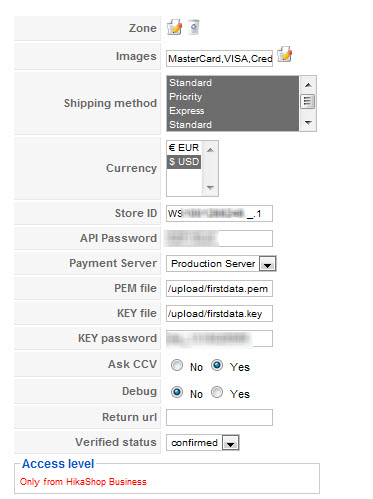
Task: Click the Shipping method scroll-up arrow
Action: pyautogui.click(x=308, y=85)
